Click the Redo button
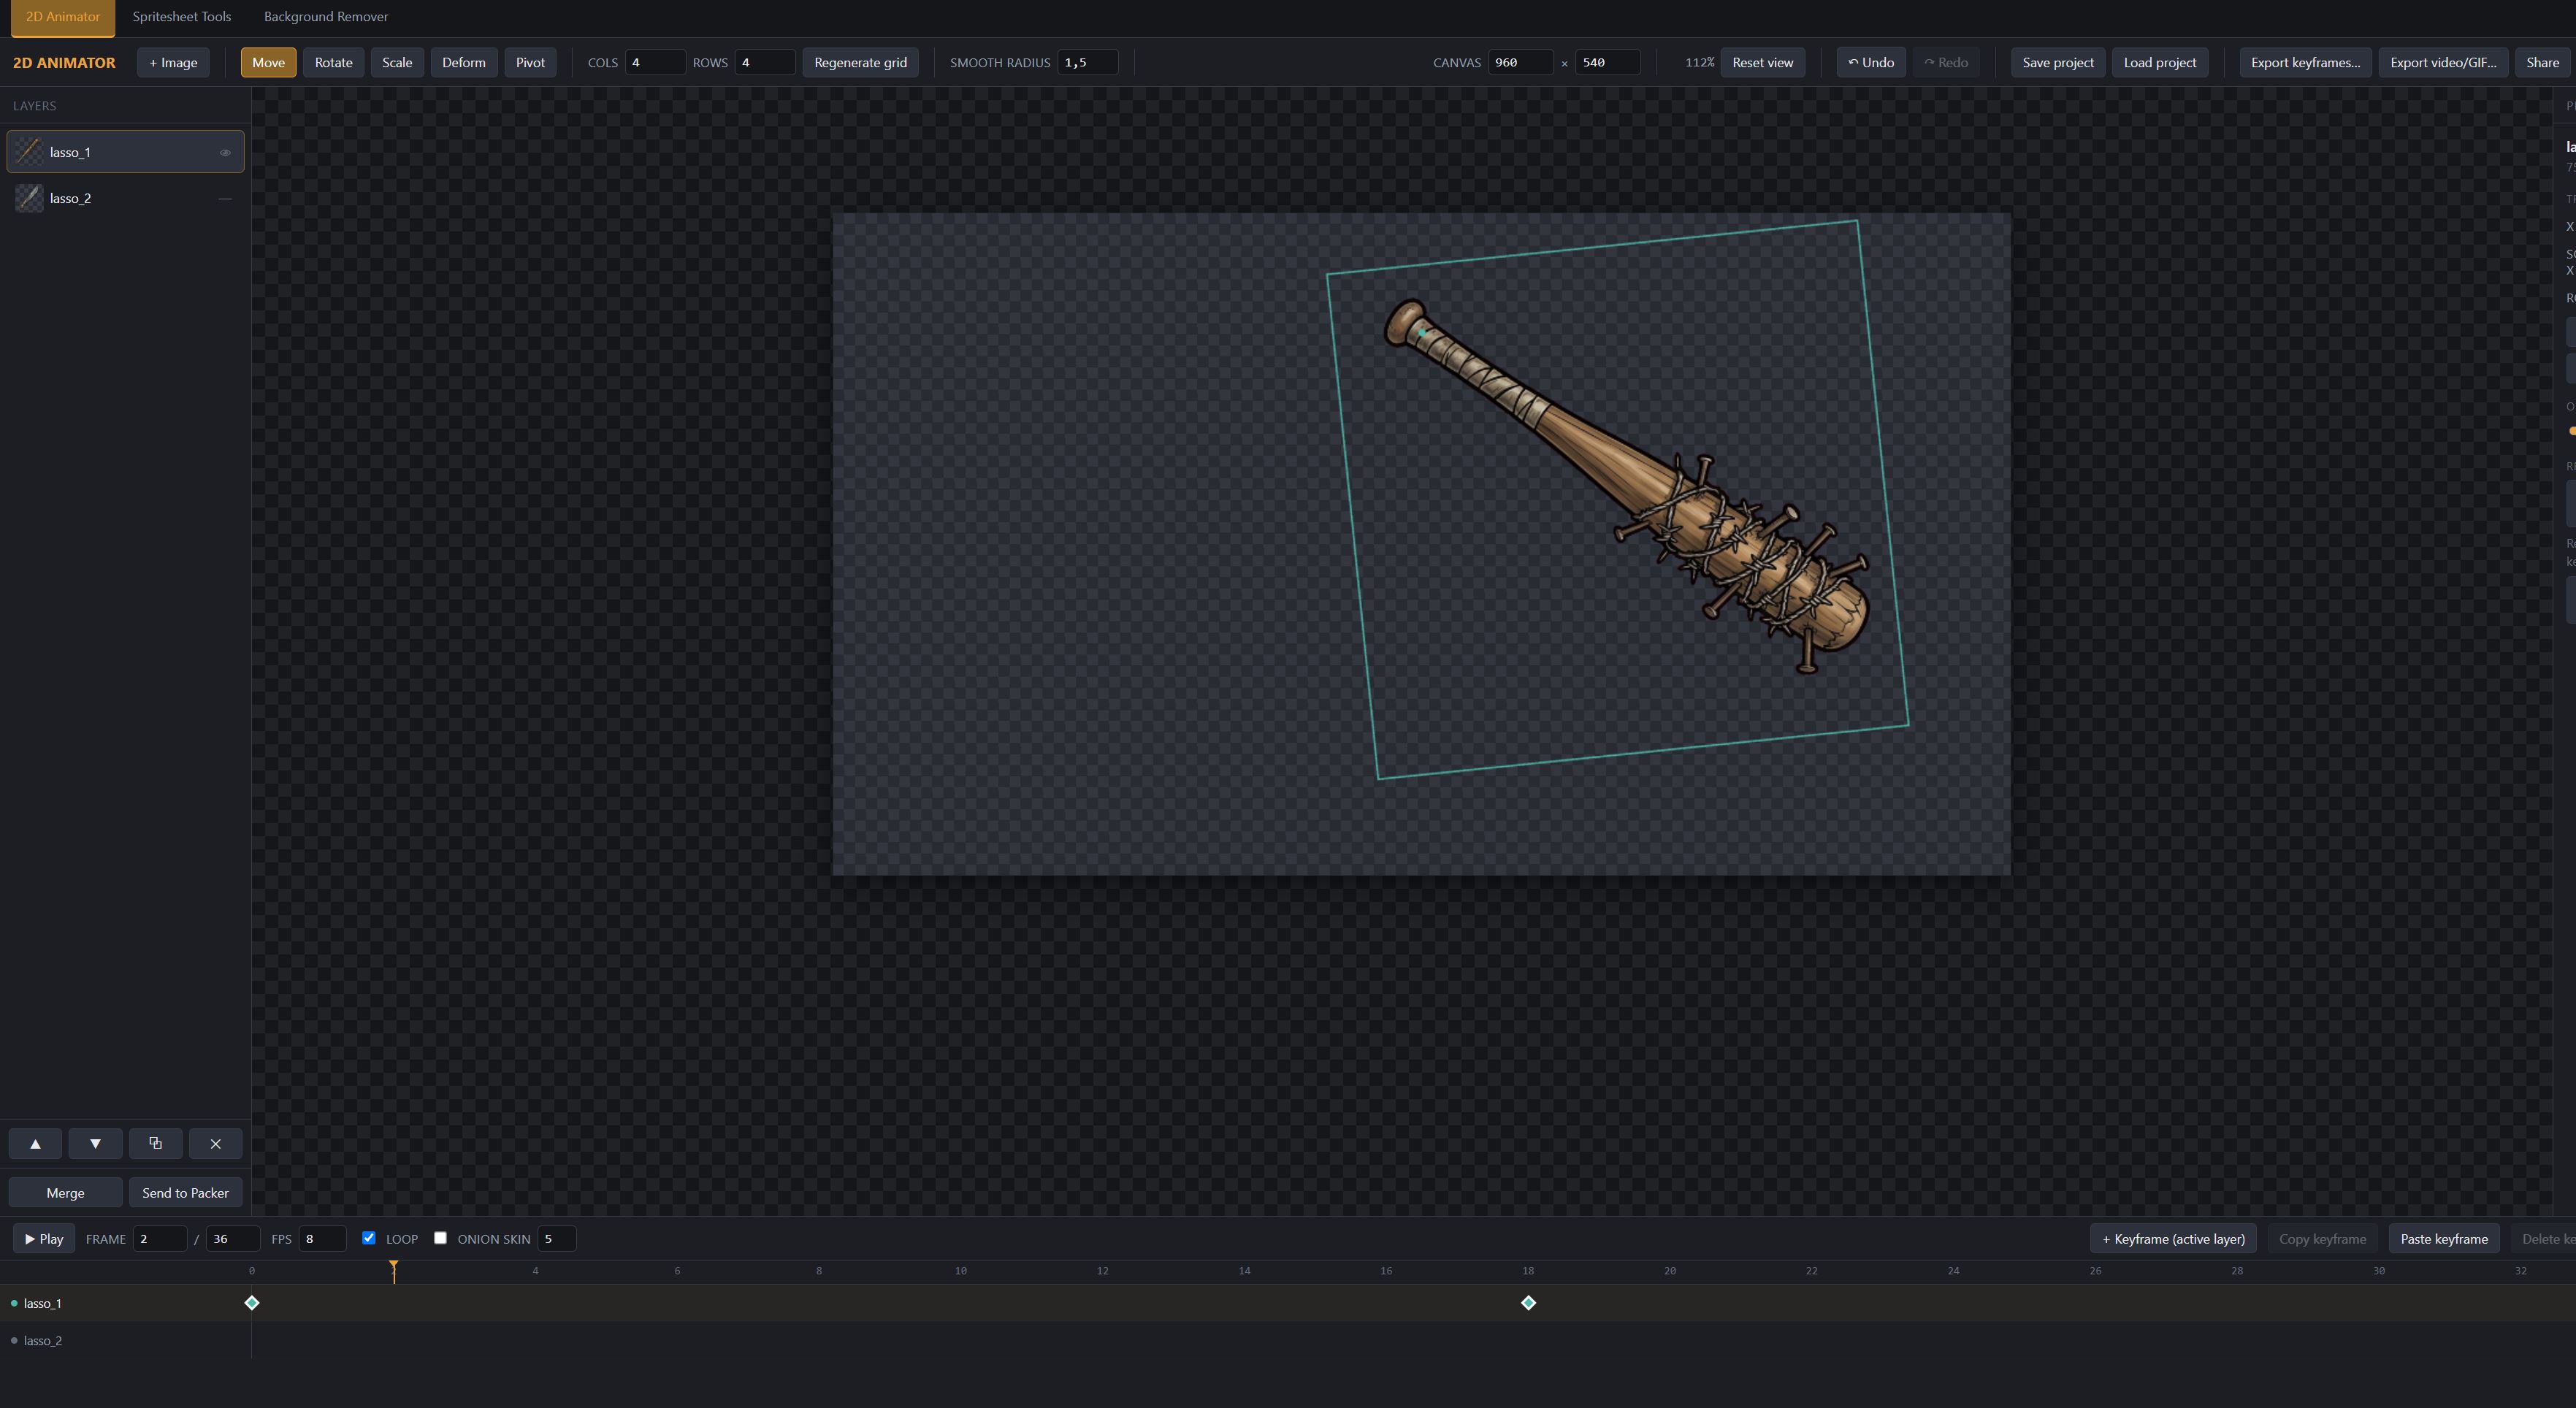 point(1946,62)
